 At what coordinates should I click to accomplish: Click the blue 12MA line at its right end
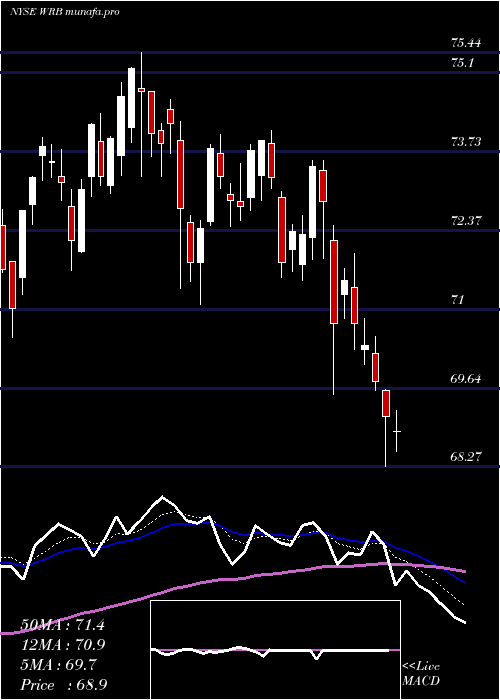coord(463,582)
